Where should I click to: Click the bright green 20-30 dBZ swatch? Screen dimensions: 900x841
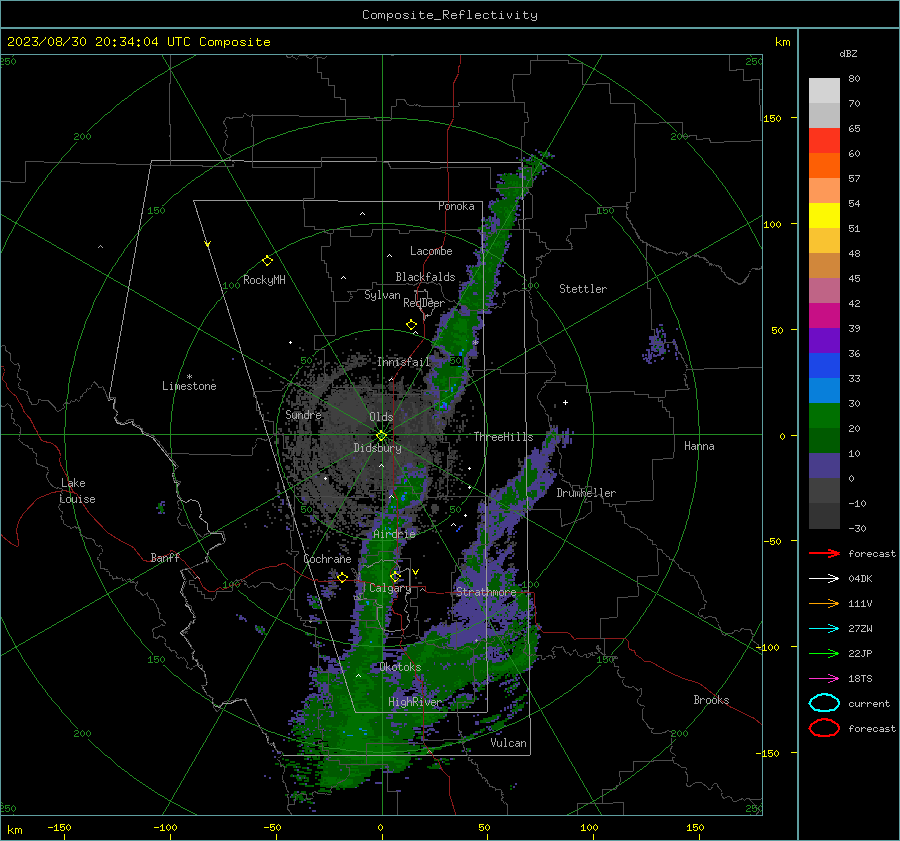point(824,416)
